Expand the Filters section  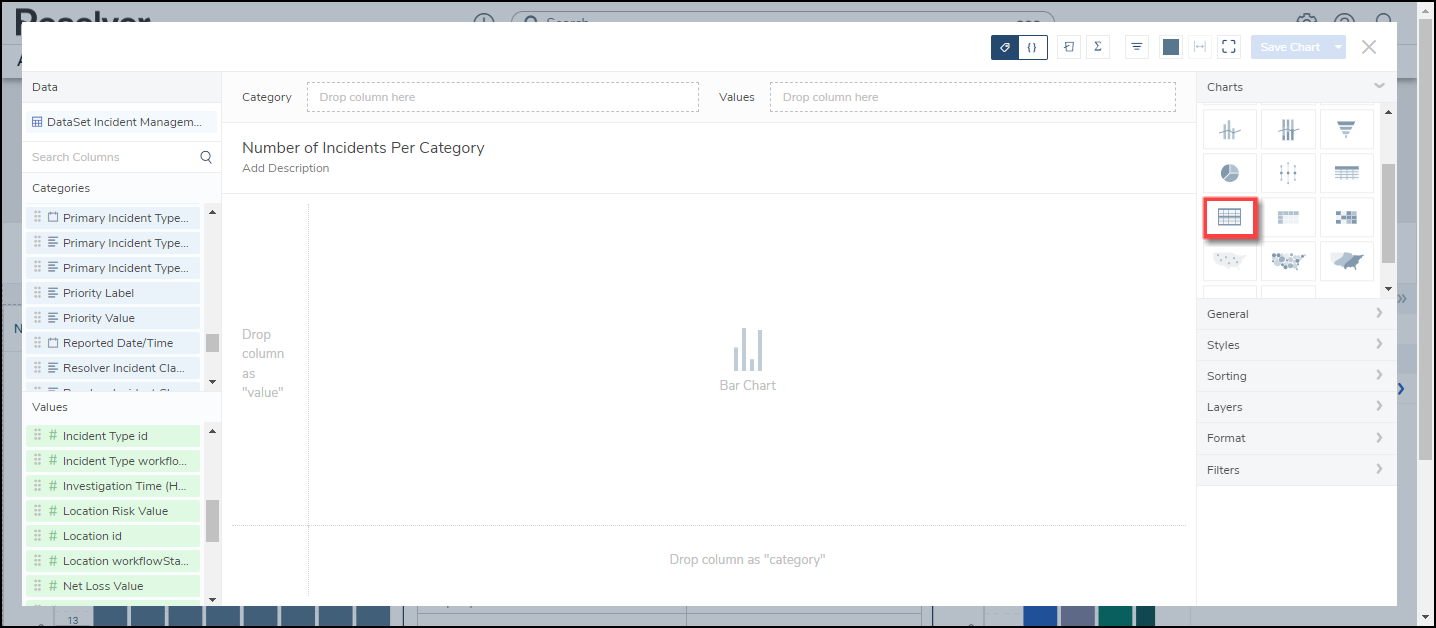1296,470
